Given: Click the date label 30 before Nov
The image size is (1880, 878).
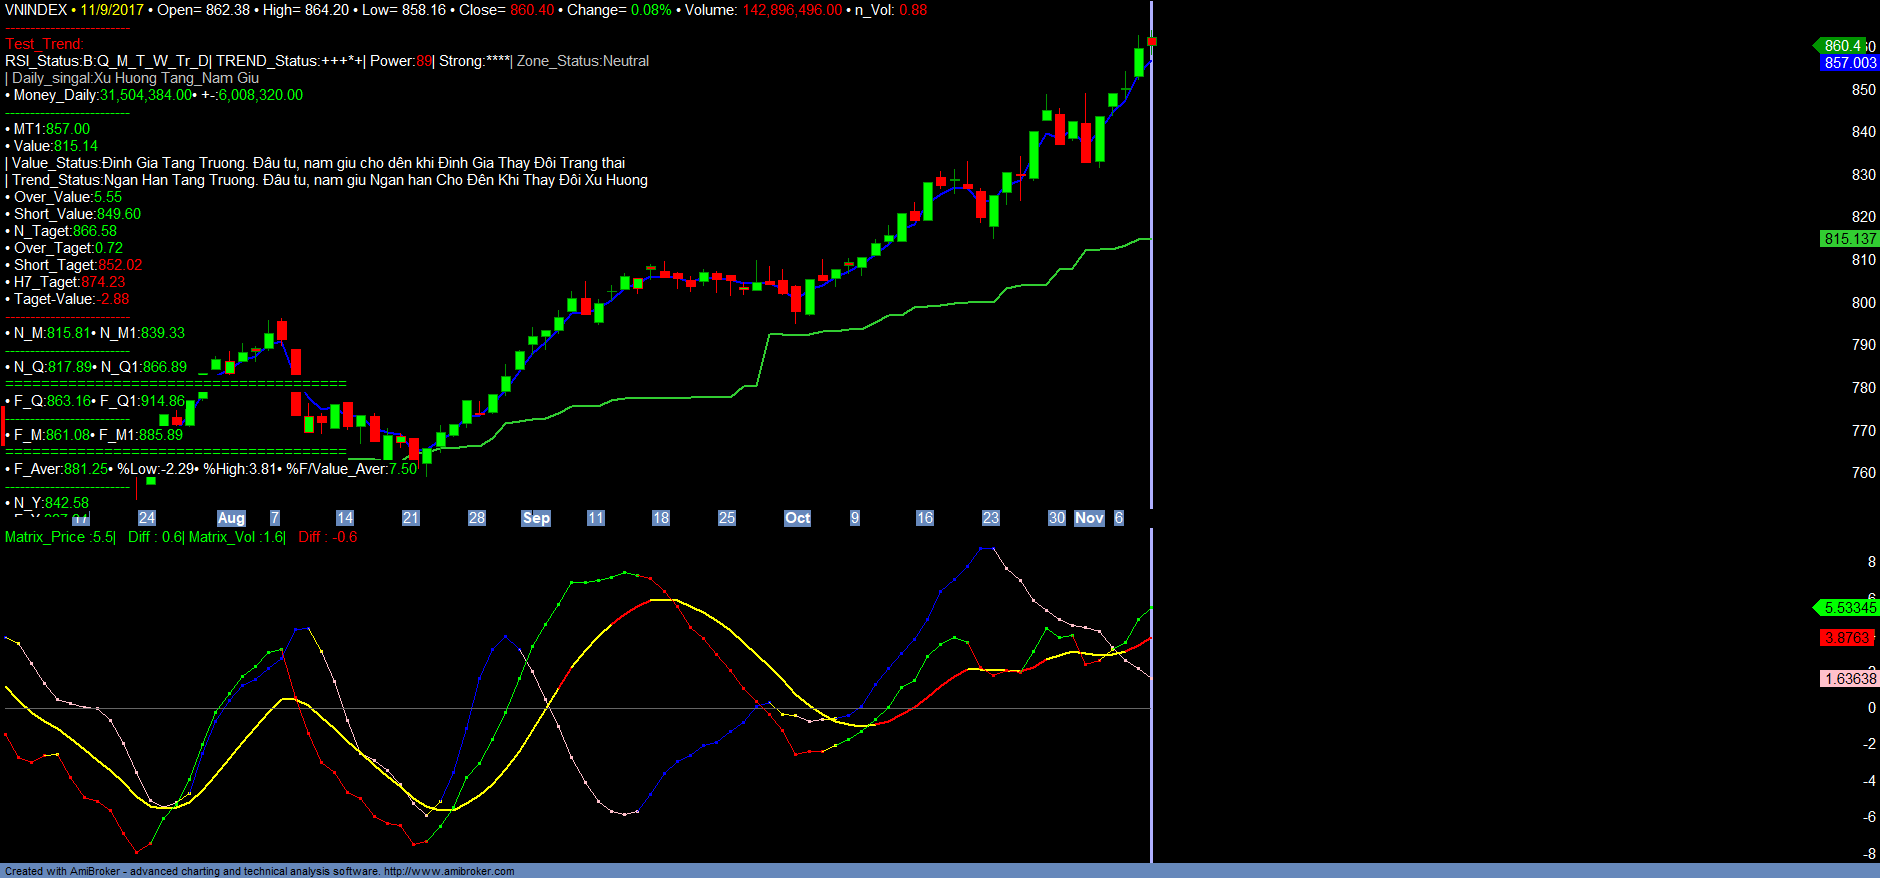Looking at the screenshot, I should point(1057,518).
